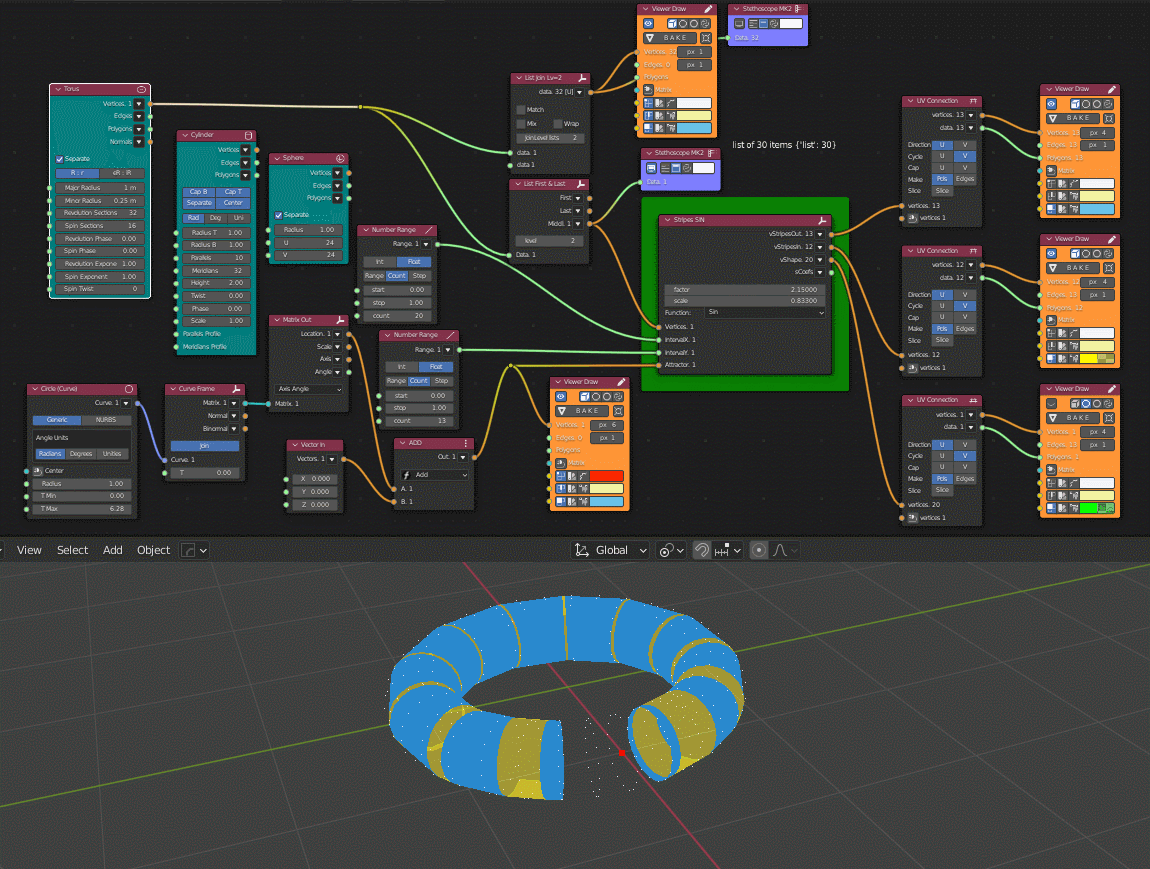Click header icon of UV Connection with vertices 13

point(973,100)
